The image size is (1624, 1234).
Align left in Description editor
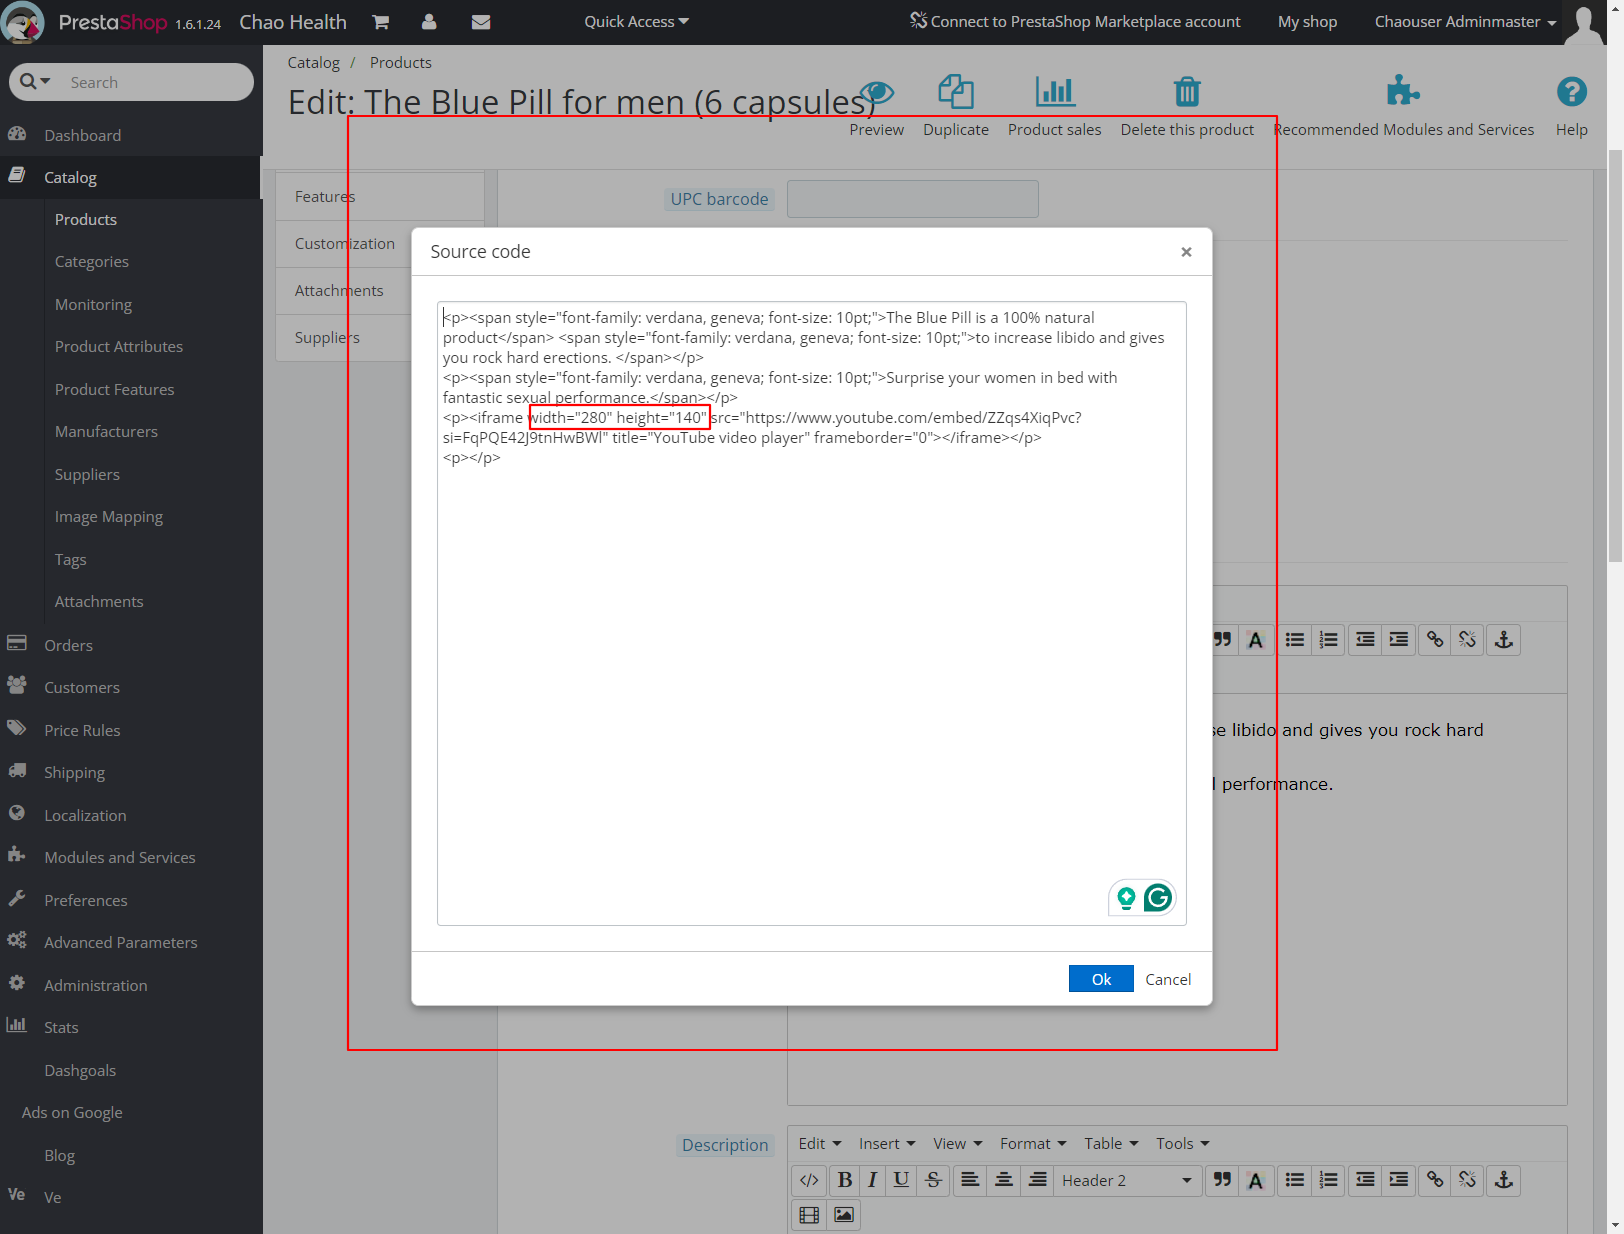click(x=970, y=1181)
